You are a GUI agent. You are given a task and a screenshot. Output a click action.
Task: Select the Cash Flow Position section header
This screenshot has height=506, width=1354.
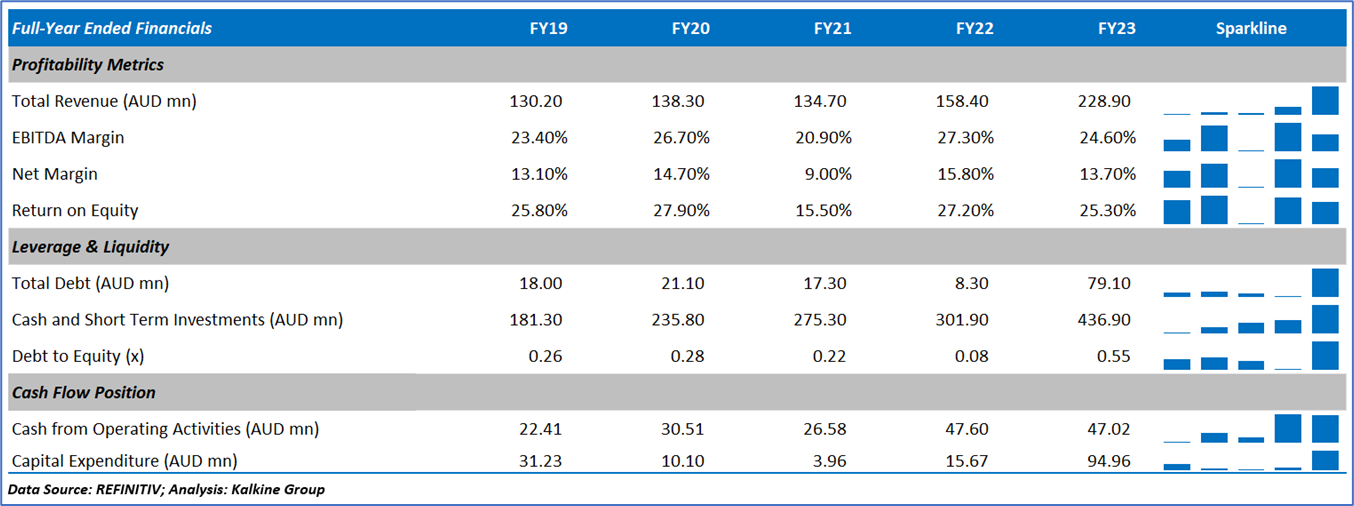point(84,393)
